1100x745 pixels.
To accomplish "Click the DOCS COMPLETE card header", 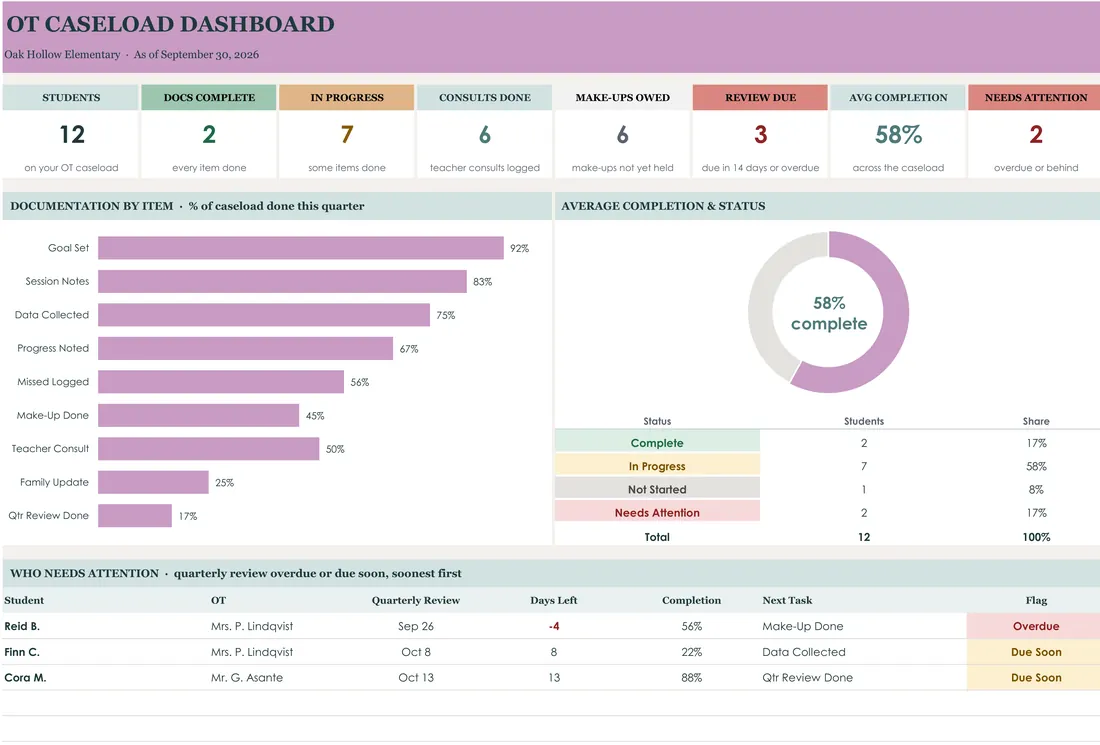I will pos(209,98).
